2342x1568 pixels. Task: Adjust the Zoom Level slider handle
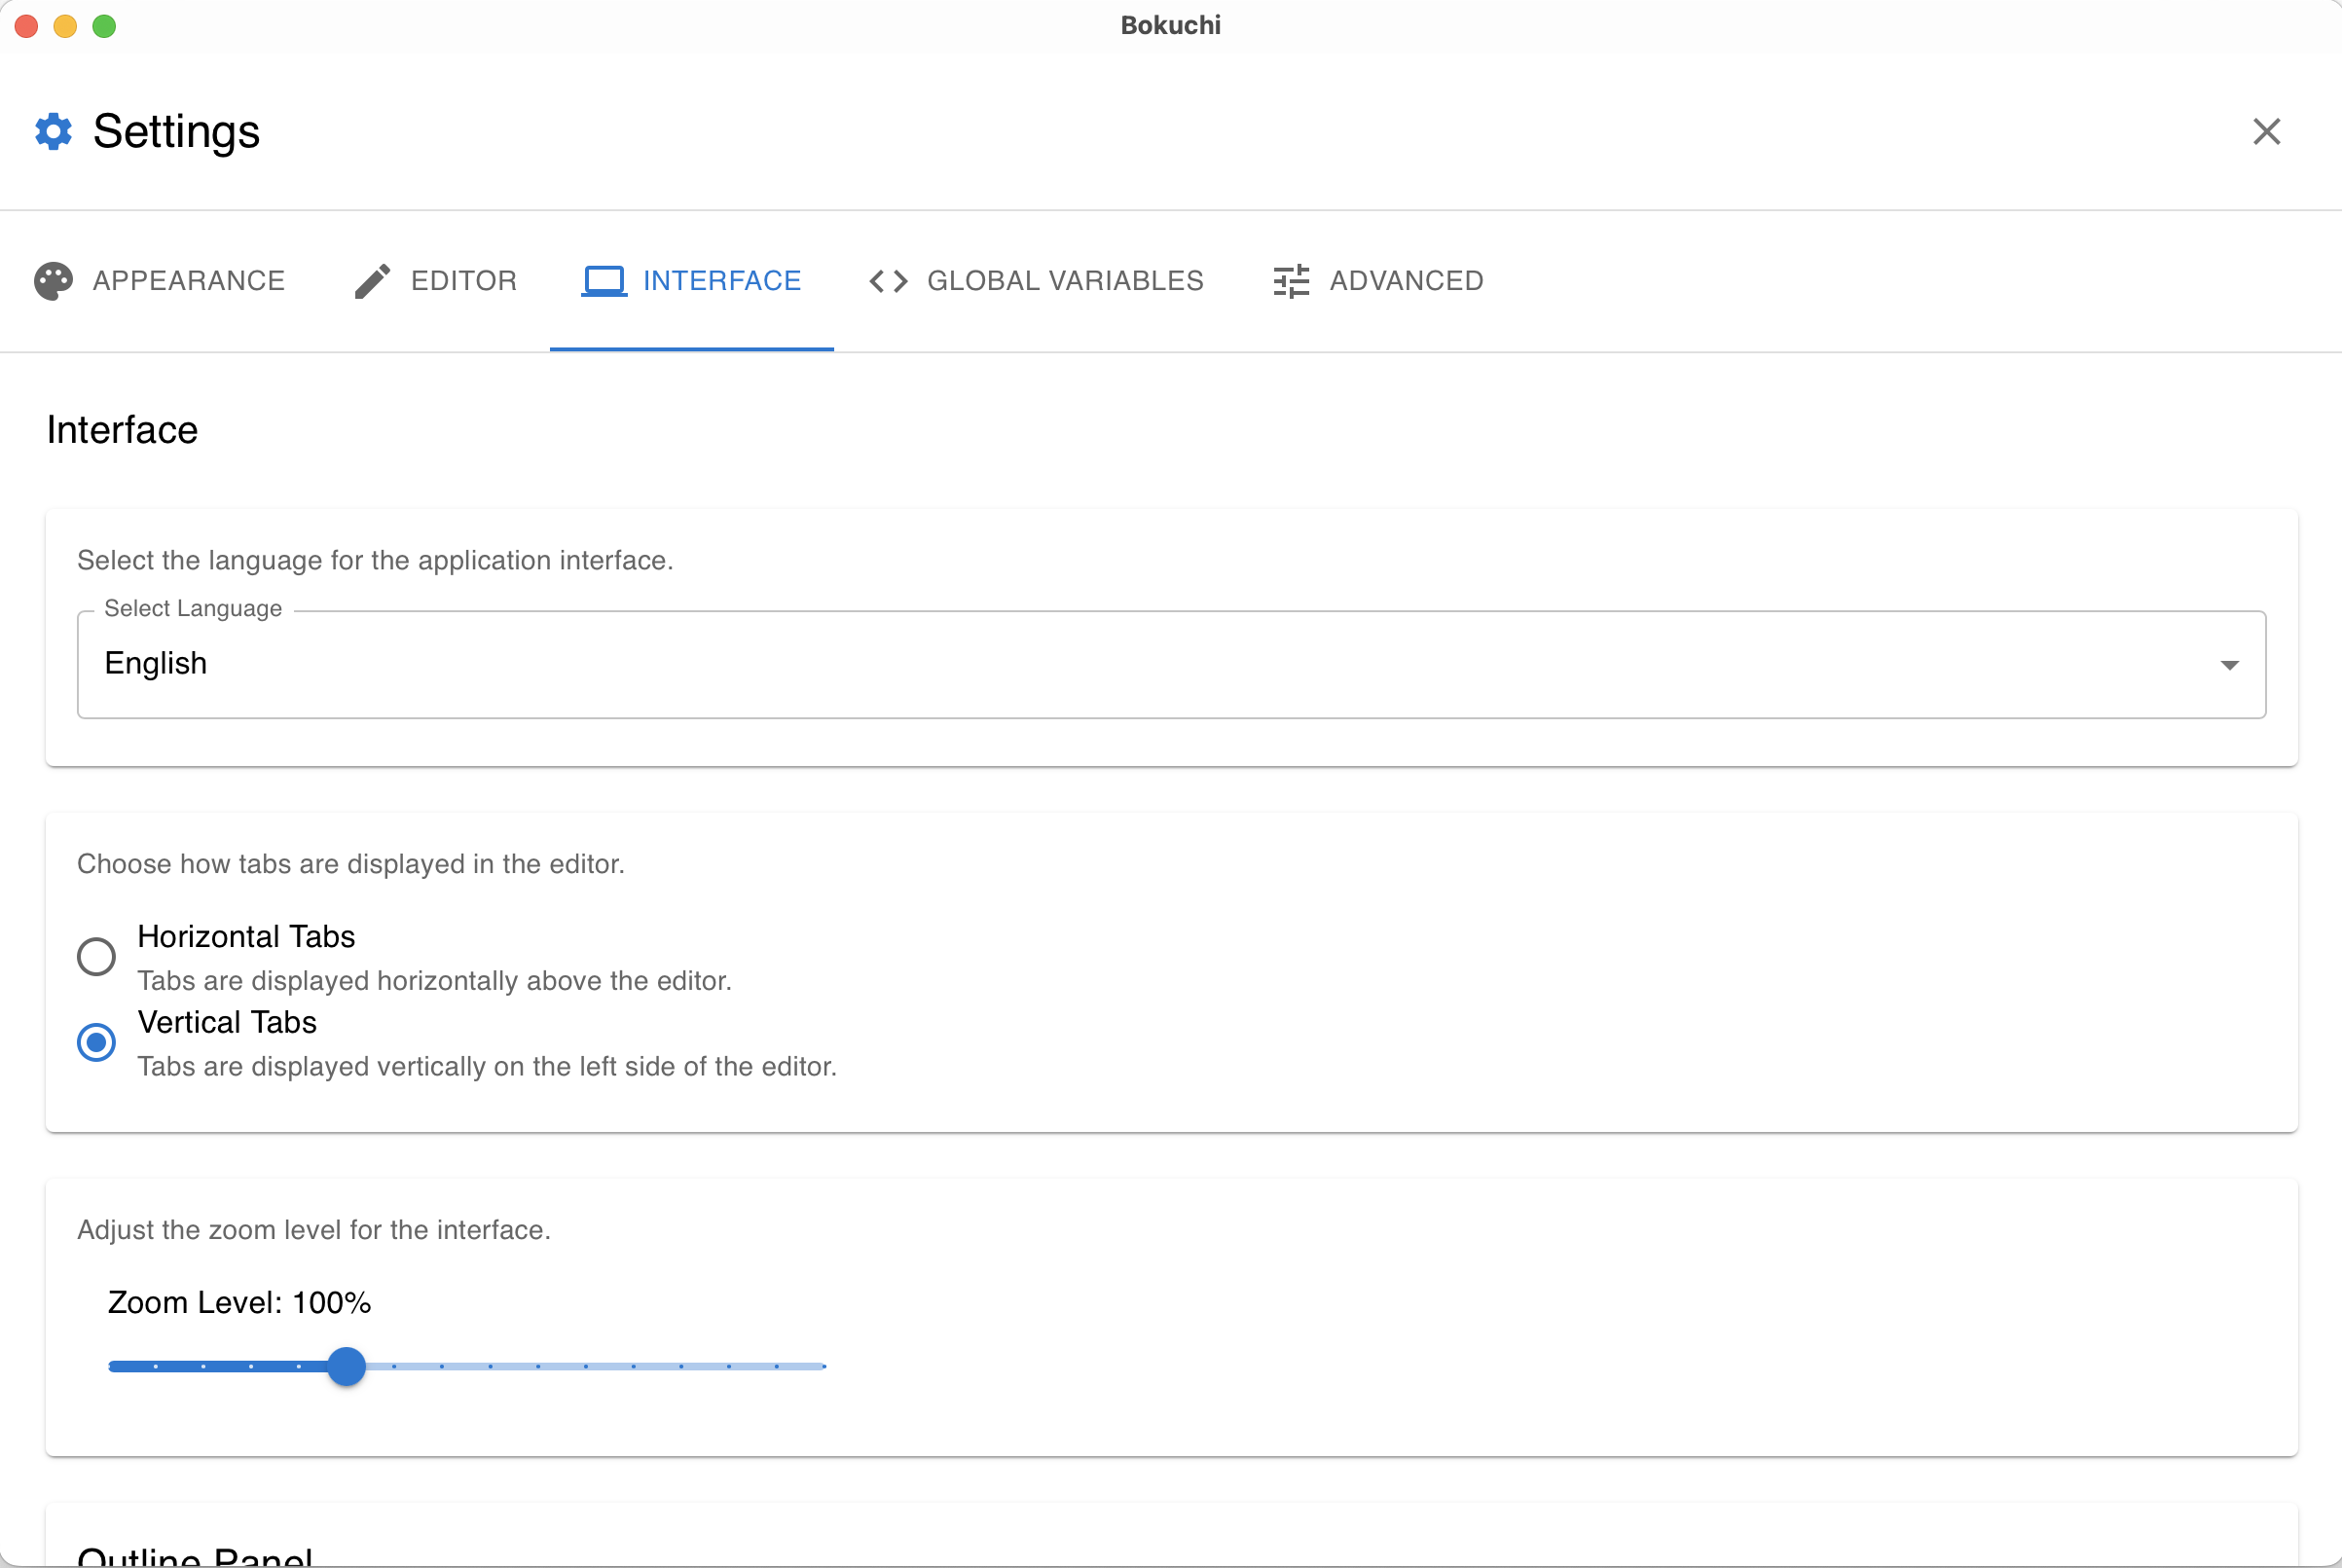coord(347,1366)
